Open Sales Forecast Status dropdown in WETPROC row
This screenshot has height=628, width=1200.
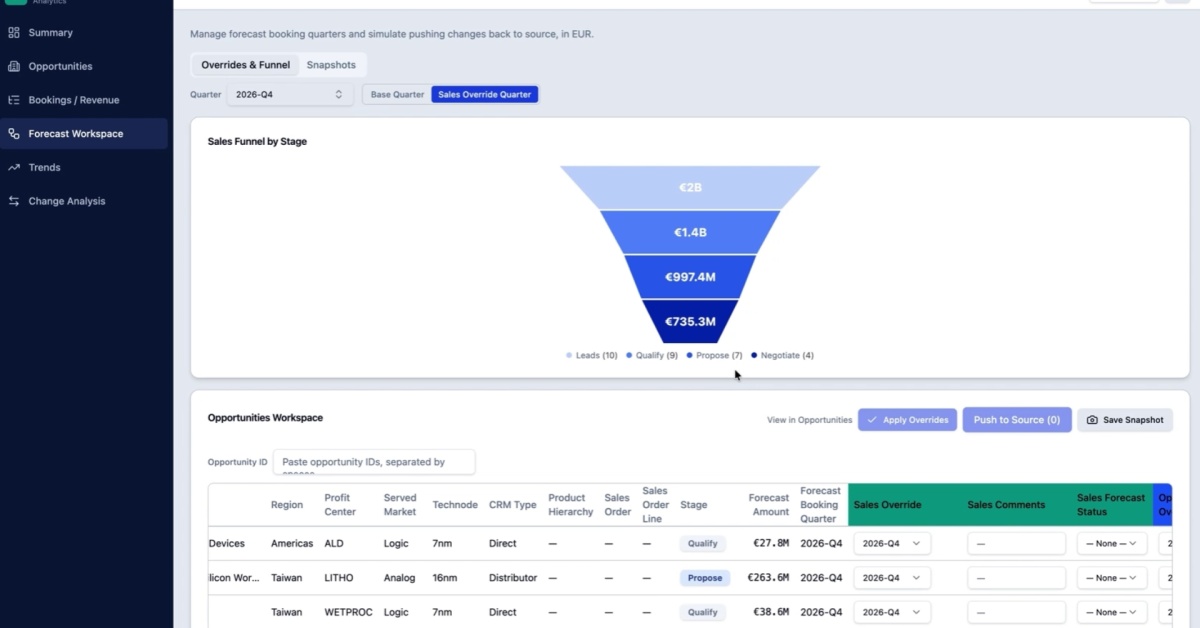click(1112, 612)
